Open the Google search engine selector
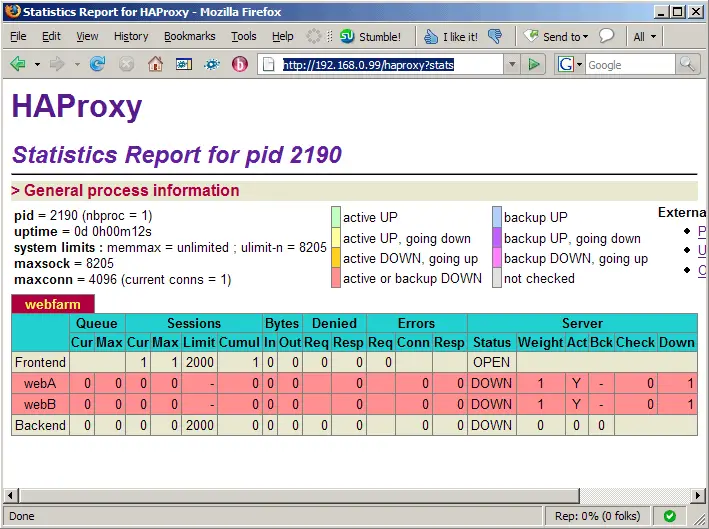This screenshot has width=709, height=529. tap(569, 65)
